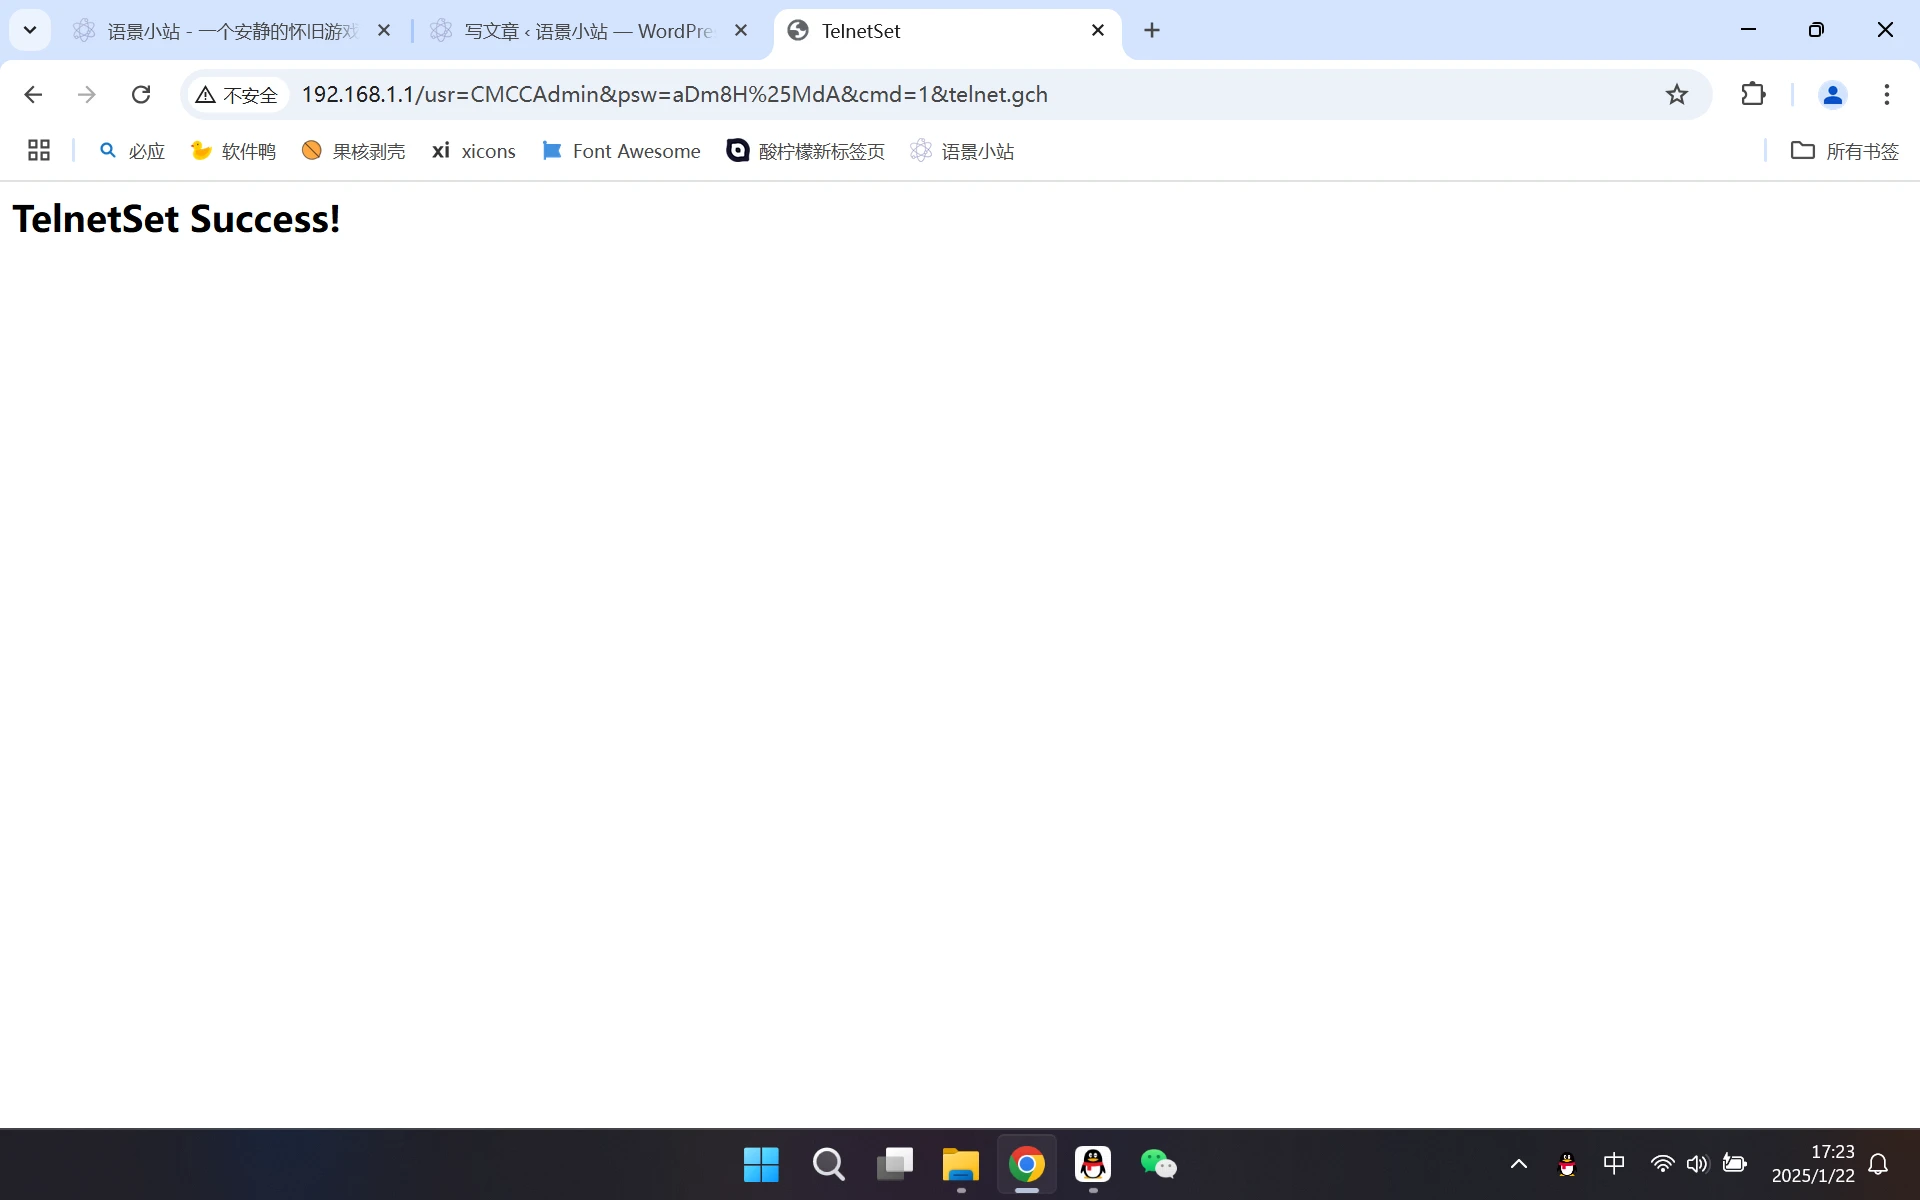
Task: Open a new tab with plus button
Action: click(1152, 30)
